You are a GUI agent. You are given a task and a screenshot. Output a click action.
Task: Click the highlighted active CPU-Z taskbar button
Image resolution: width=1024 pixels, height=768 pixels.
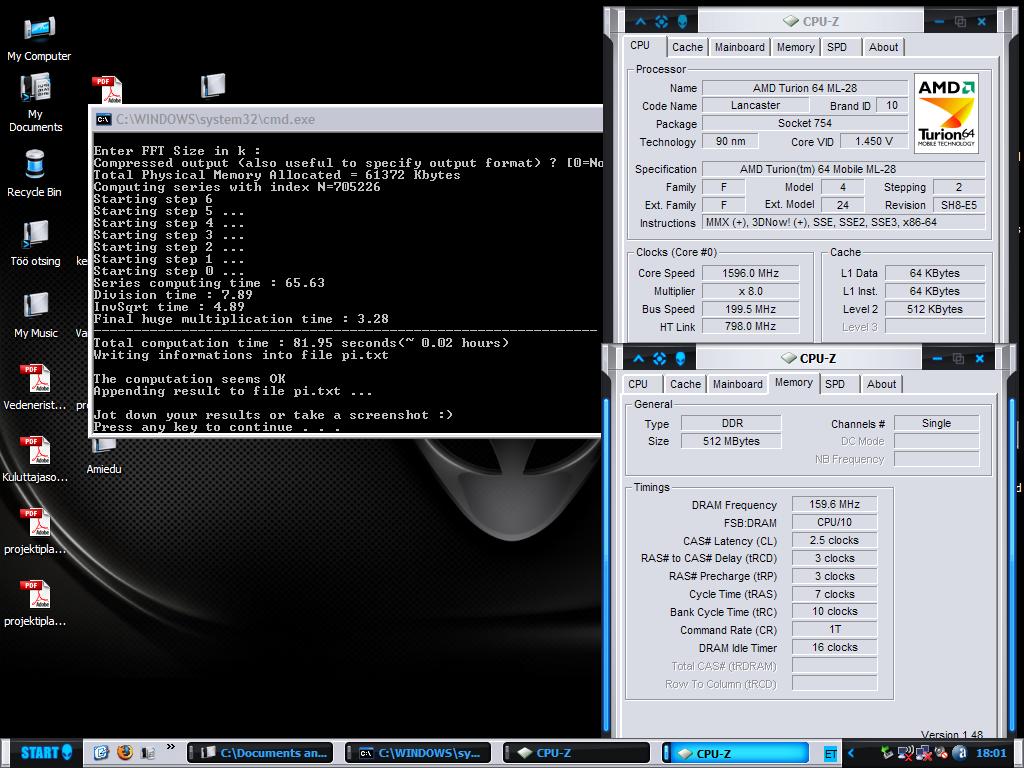tap(735, 753)
